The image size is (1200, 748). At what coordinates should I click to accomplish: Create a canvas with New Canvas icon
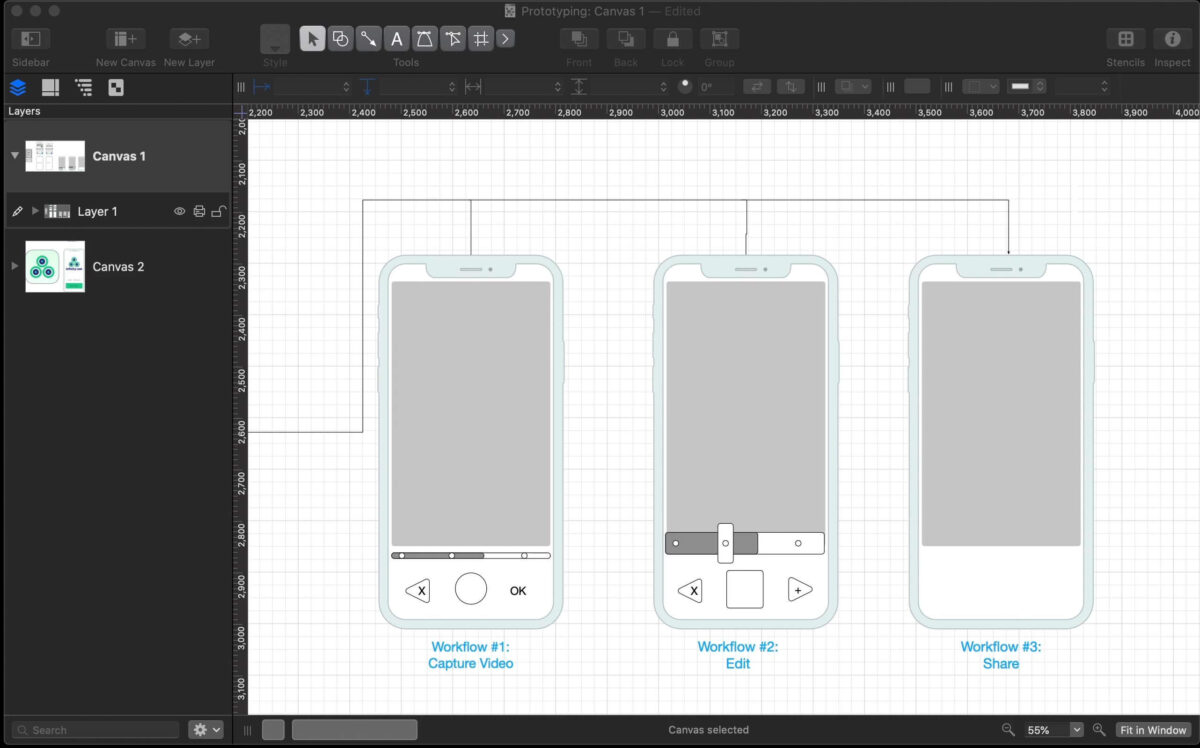pyautogui.click(x=124, y=40)
